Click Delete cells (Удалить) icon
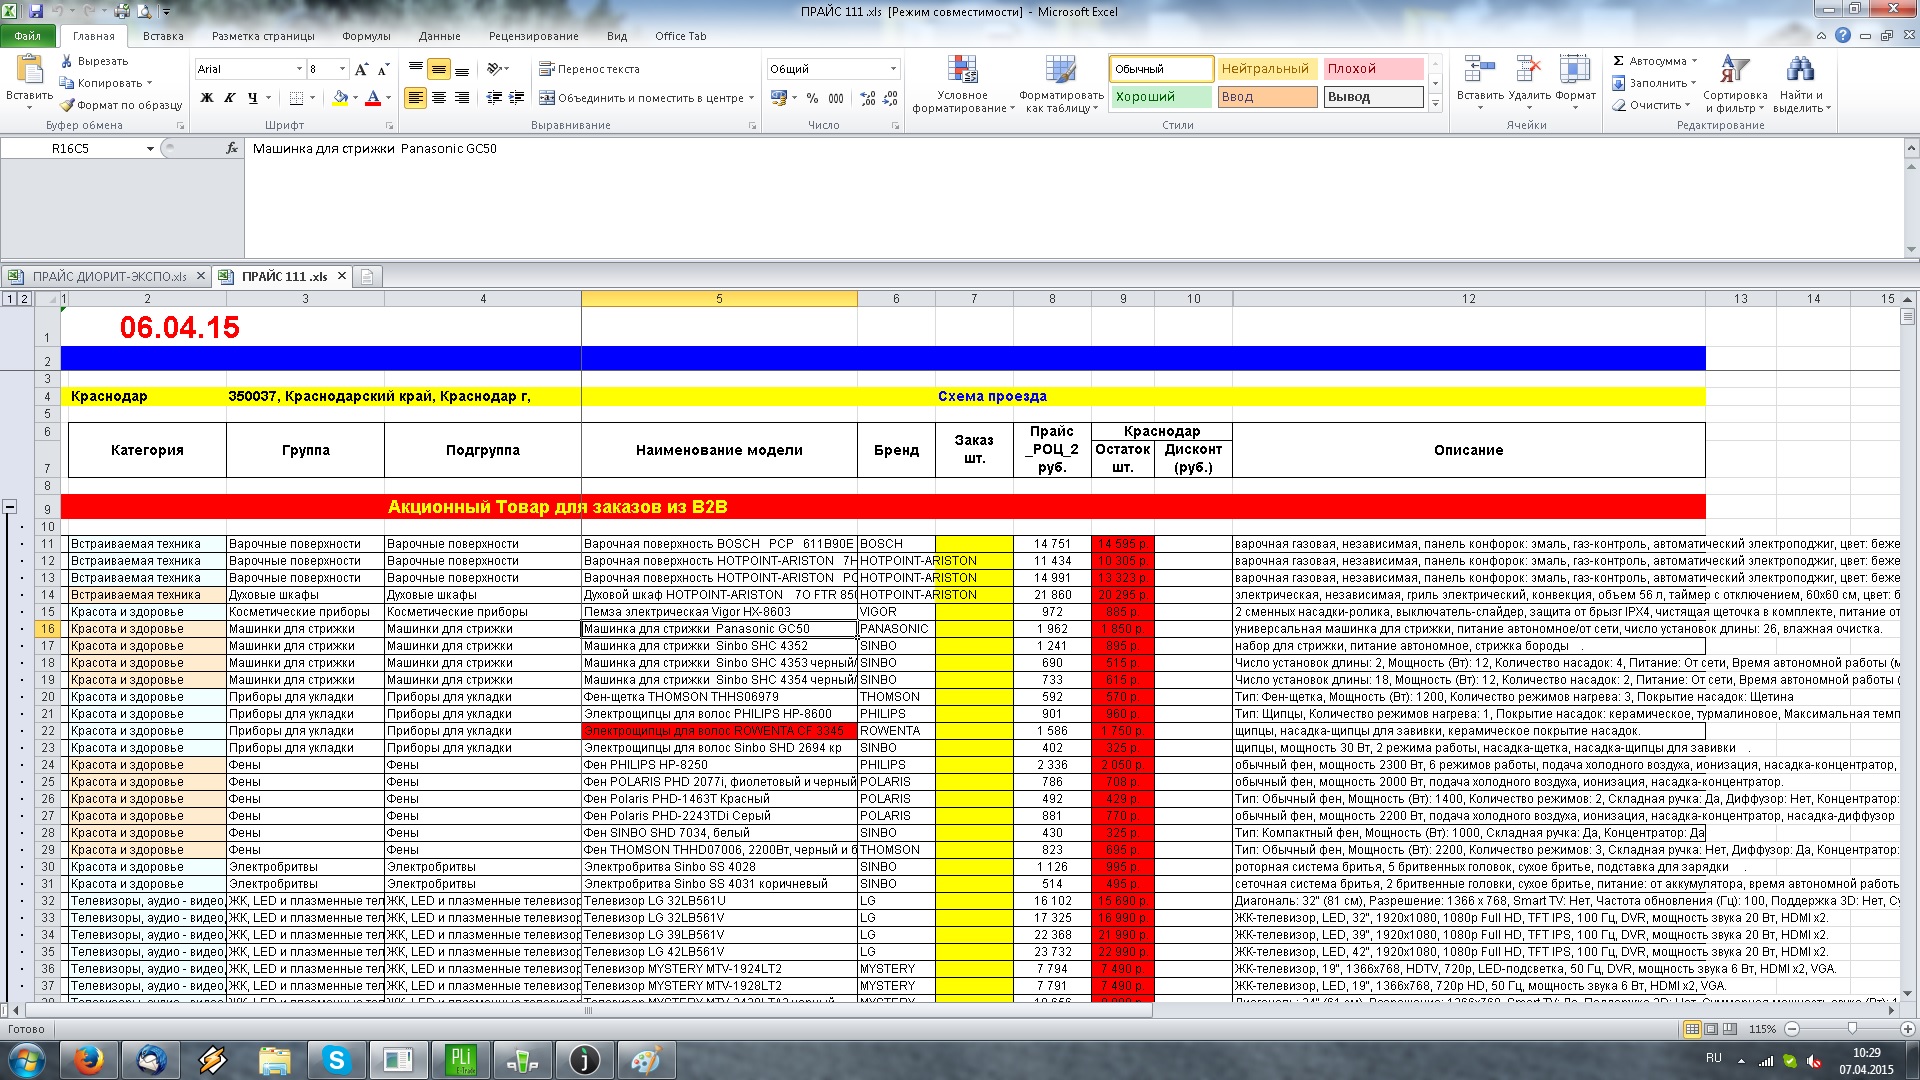 pos(1529,69)
